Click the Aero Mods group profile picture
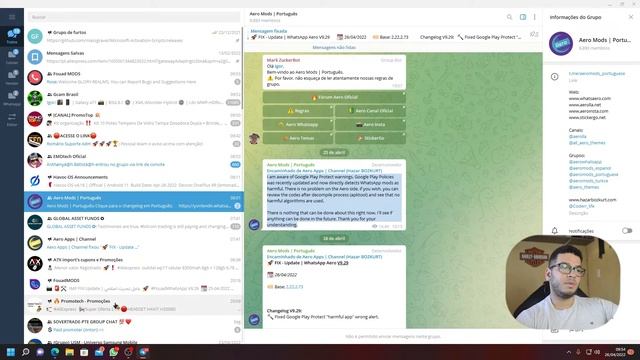Viewport: 640px width, 360px height. [x=561, y=44]
